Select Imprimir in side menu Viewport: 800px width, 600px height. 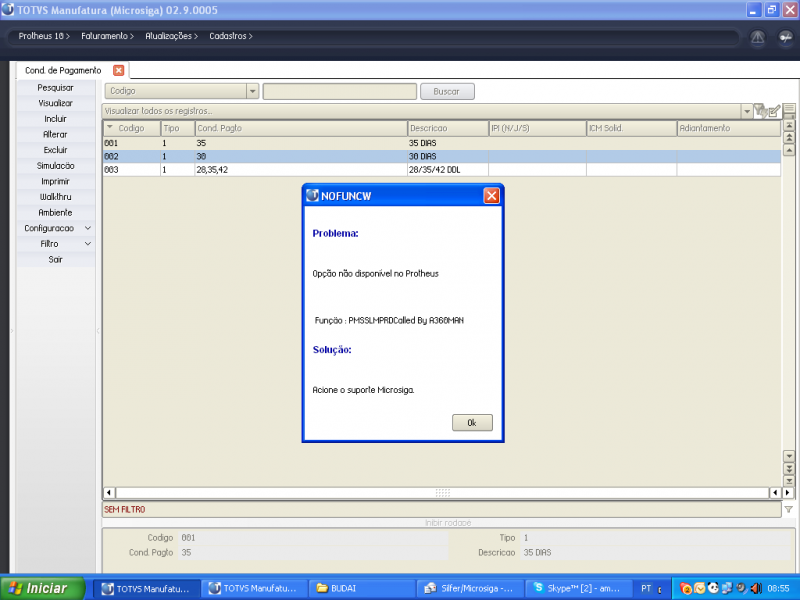point(56,182)
